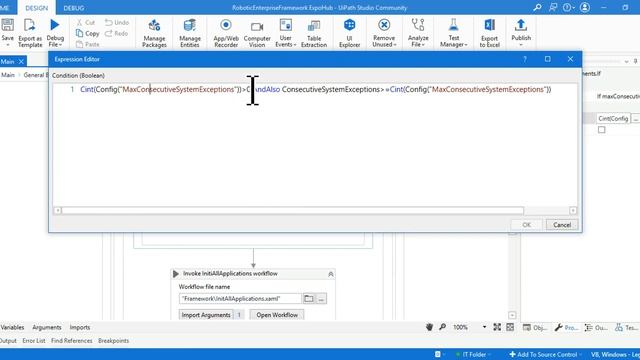
Task: Click the Cint(Config condition field in Properties
Action: (613, 118)
